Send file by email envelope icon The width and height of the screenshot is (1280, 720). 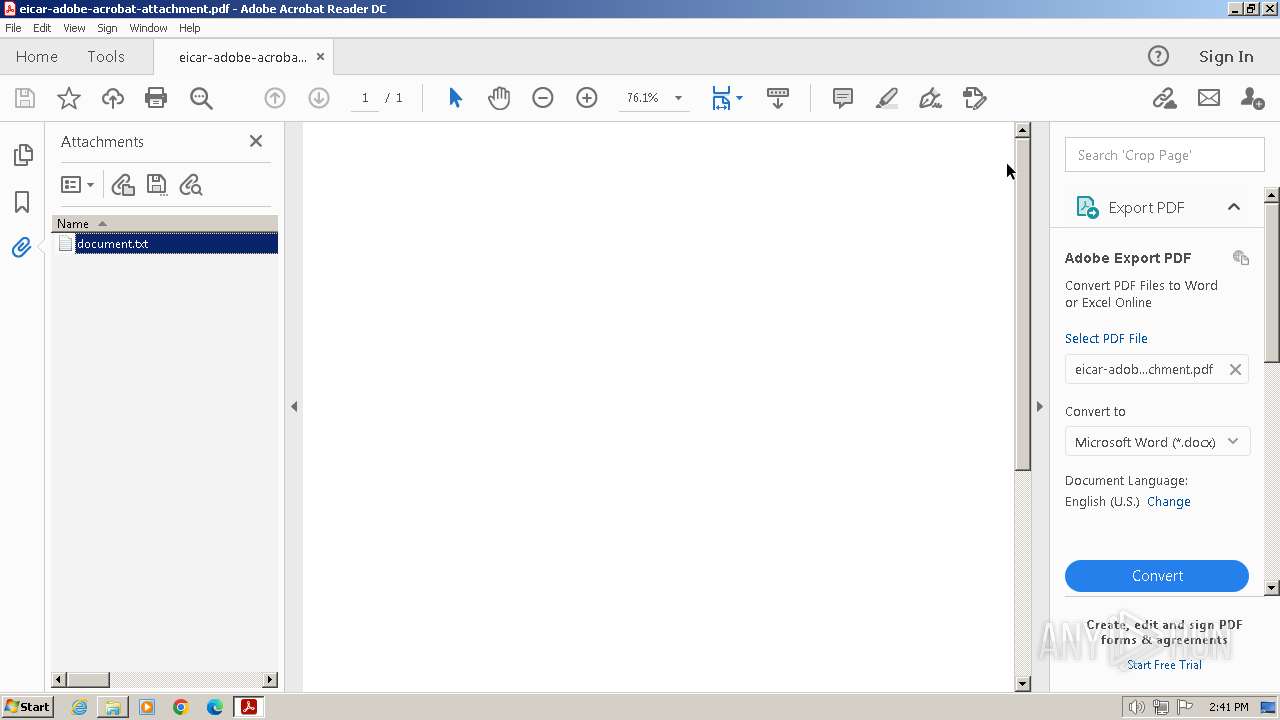point(1209,98)
